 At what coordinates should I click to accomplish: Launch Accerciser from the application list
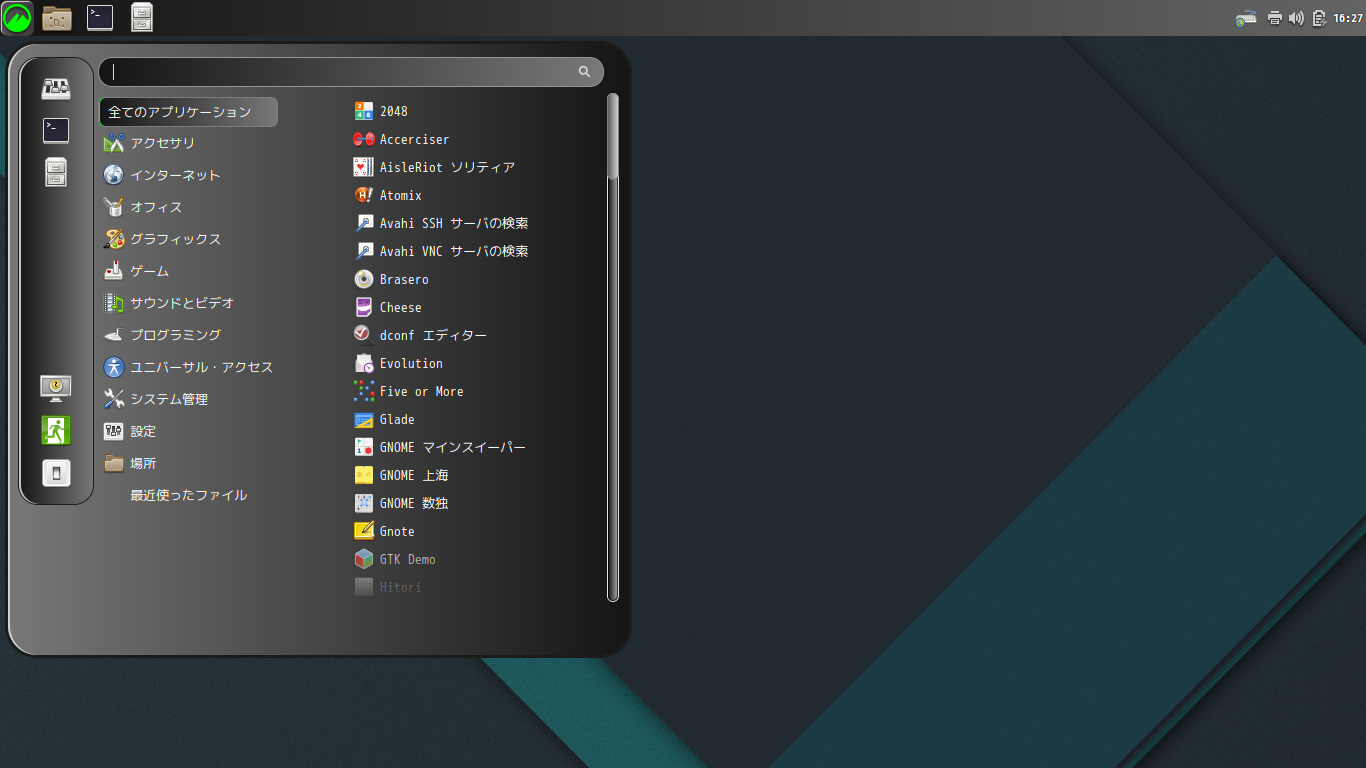click(401, 139)
